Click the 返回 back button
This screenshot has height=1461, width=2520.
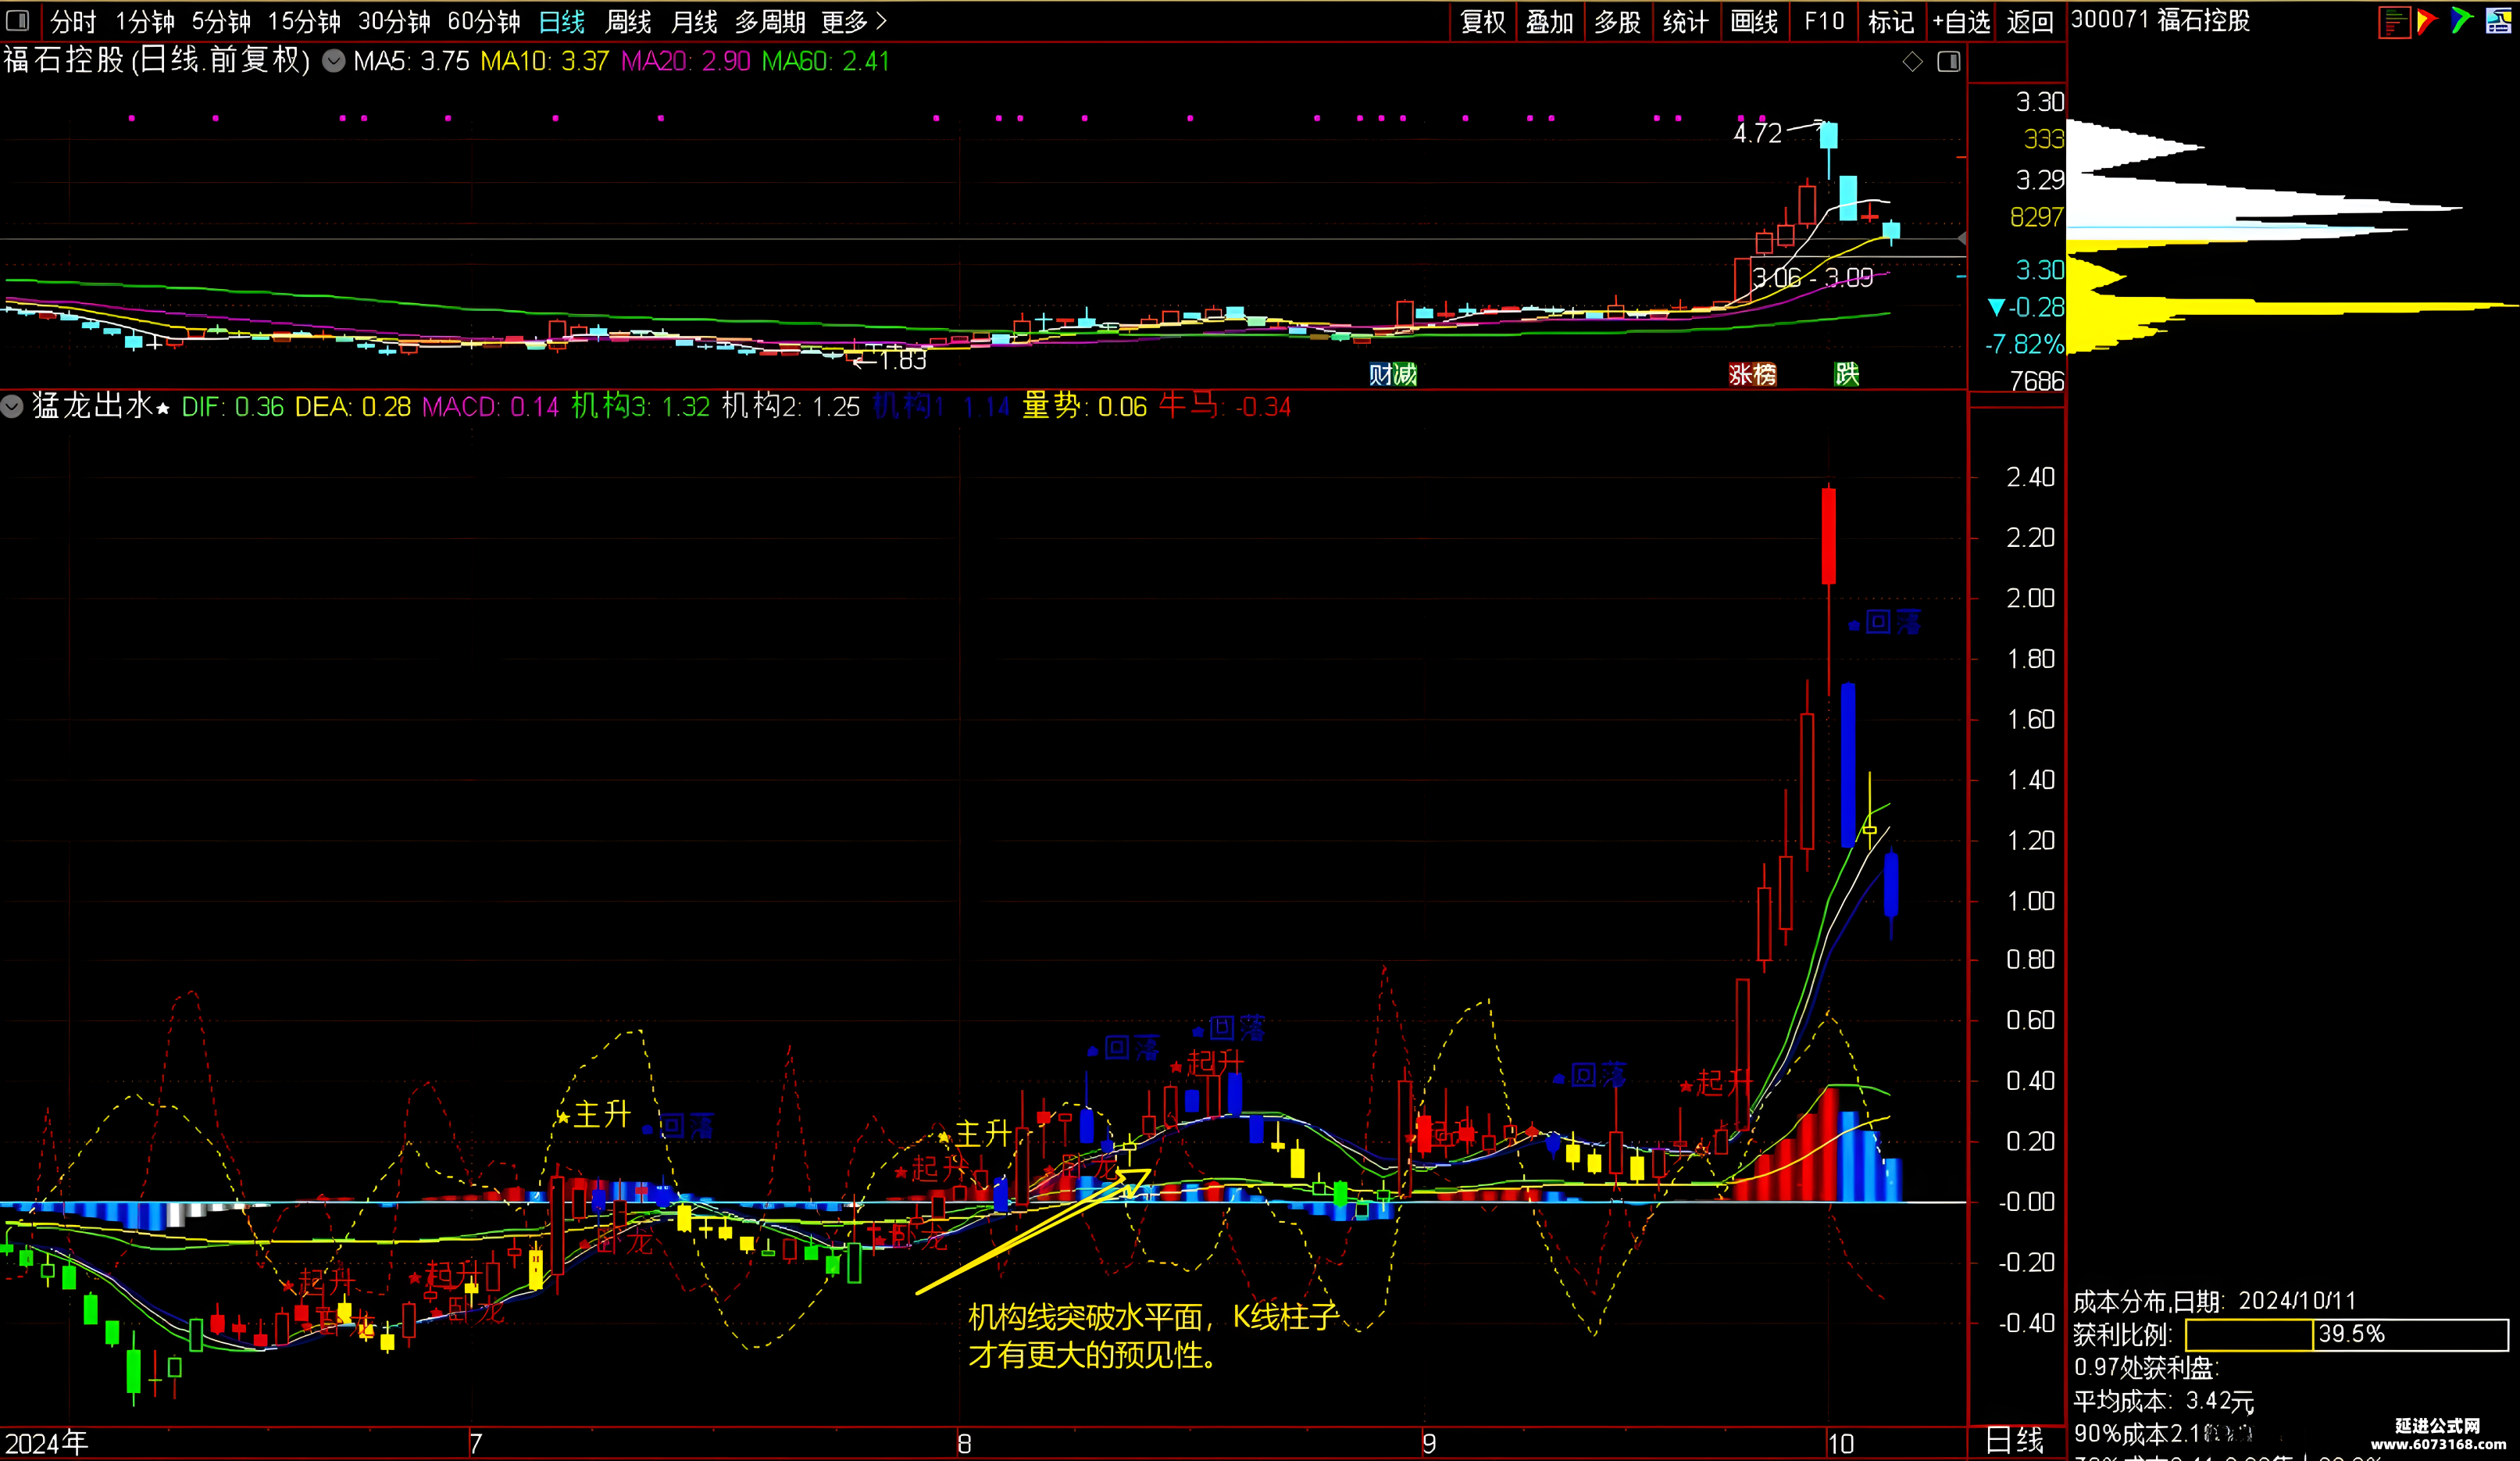(x=2029, y=22)
